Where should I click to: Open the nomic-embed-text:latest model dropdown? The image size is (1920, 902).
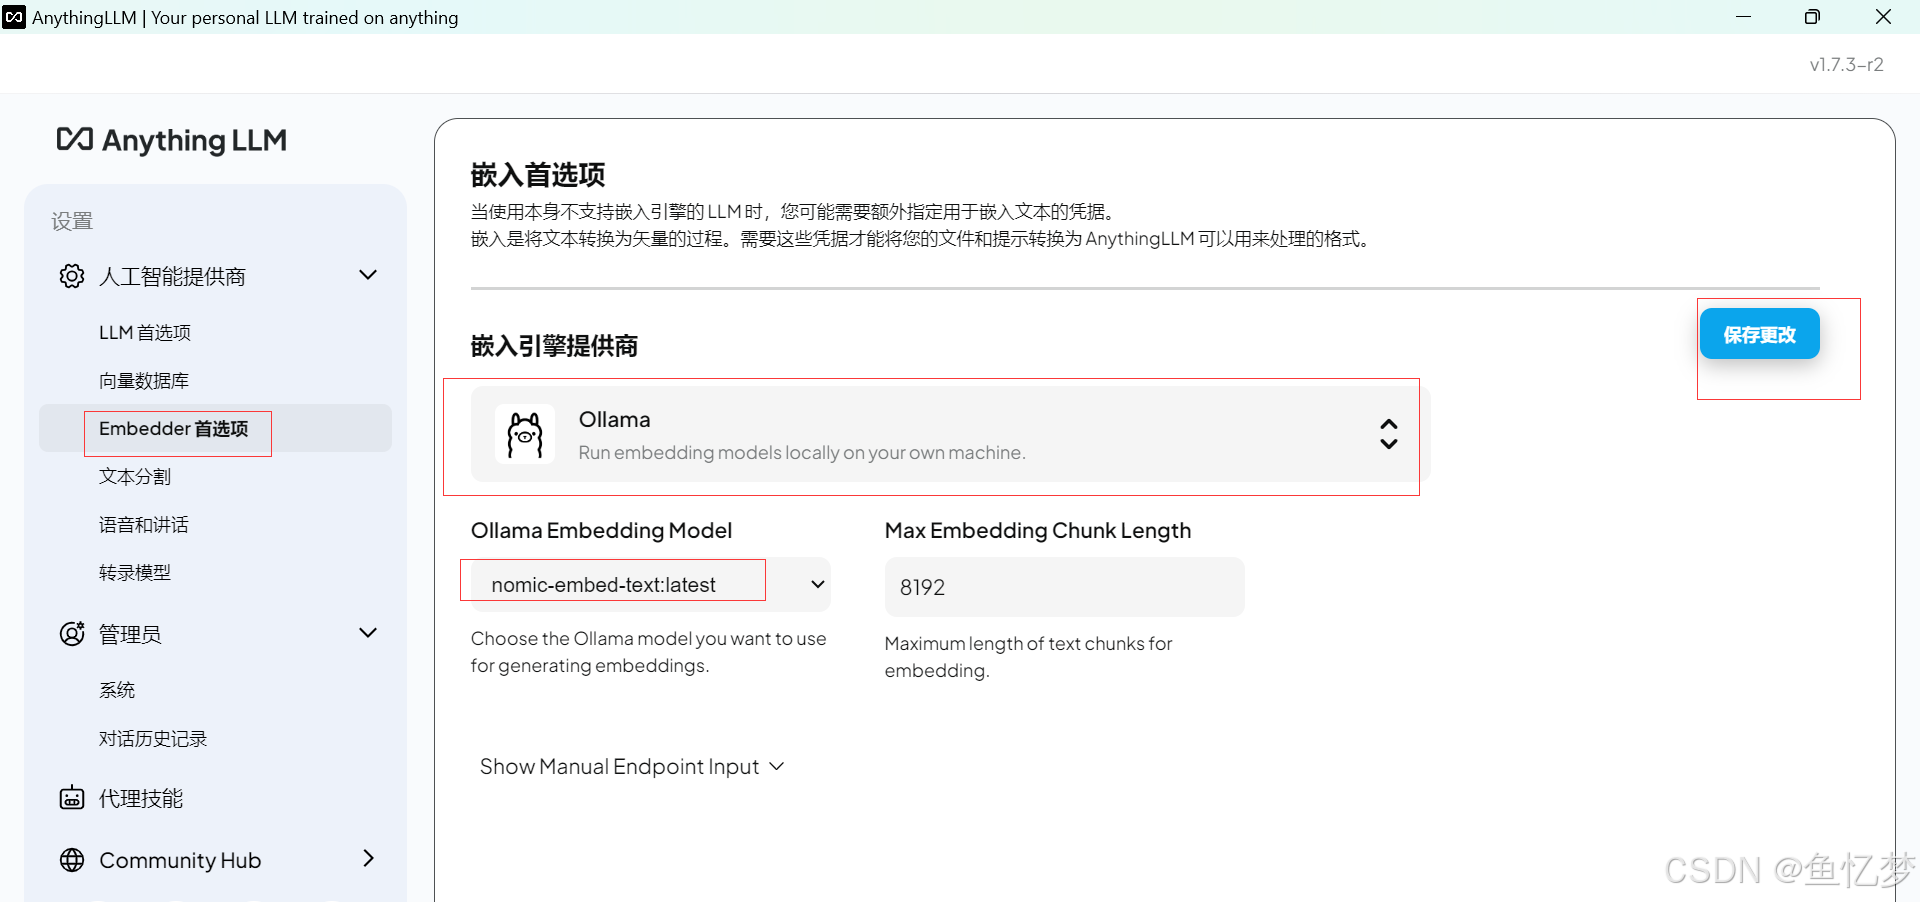[651, 585]
